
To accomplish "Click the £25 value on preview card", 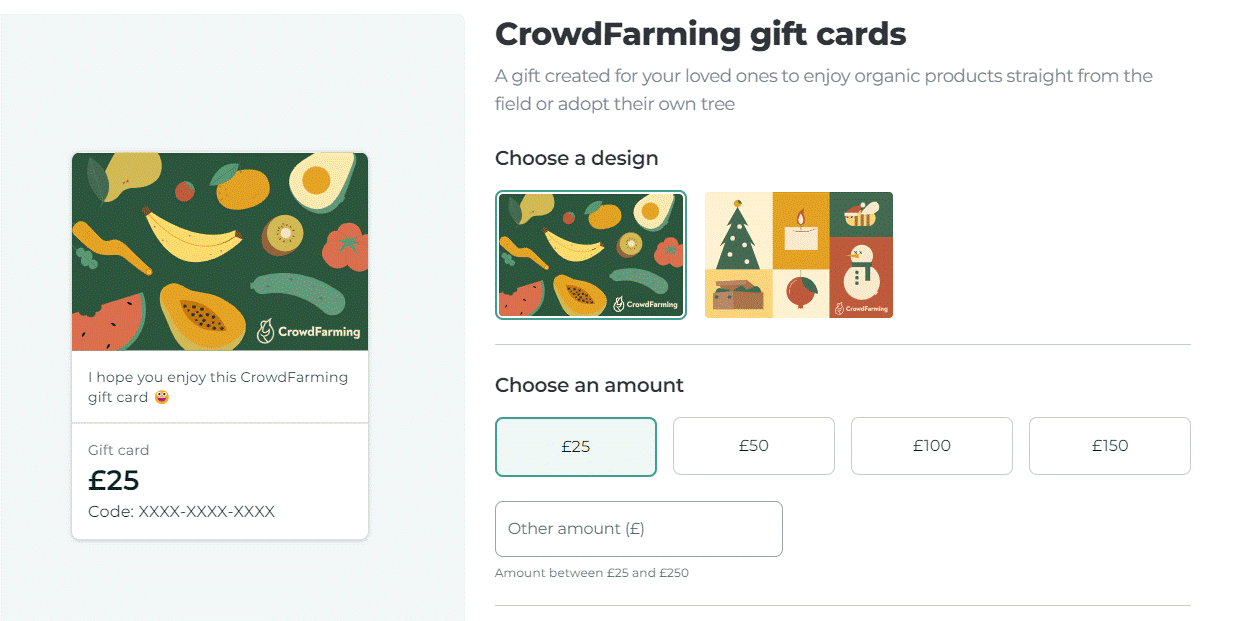I will [x=114, y=481].
